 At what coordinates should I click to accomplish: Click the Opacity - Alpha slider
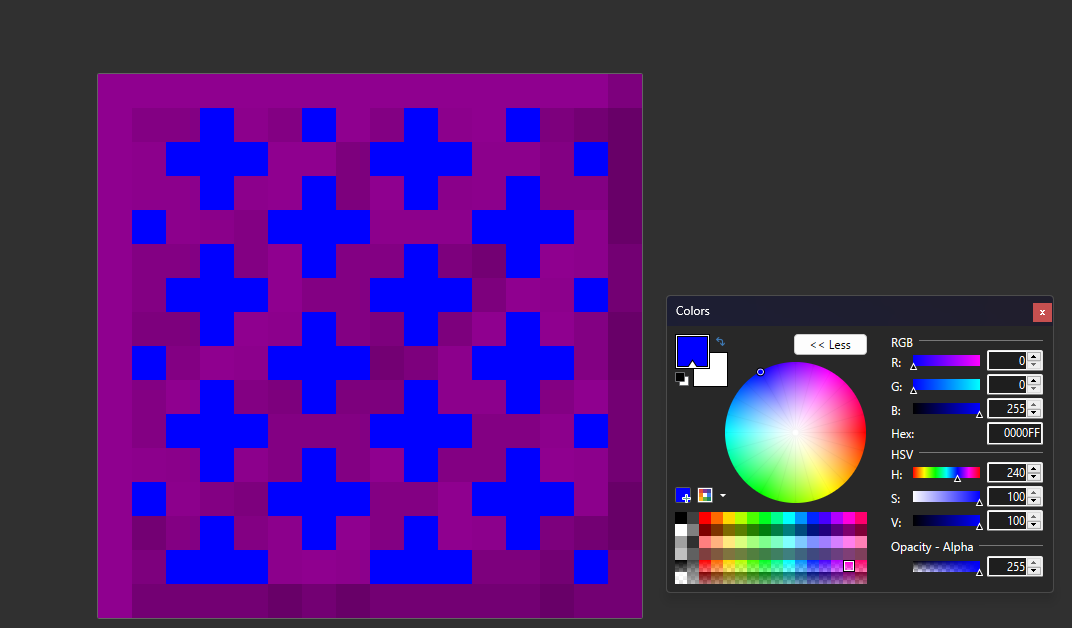[946, 567]
